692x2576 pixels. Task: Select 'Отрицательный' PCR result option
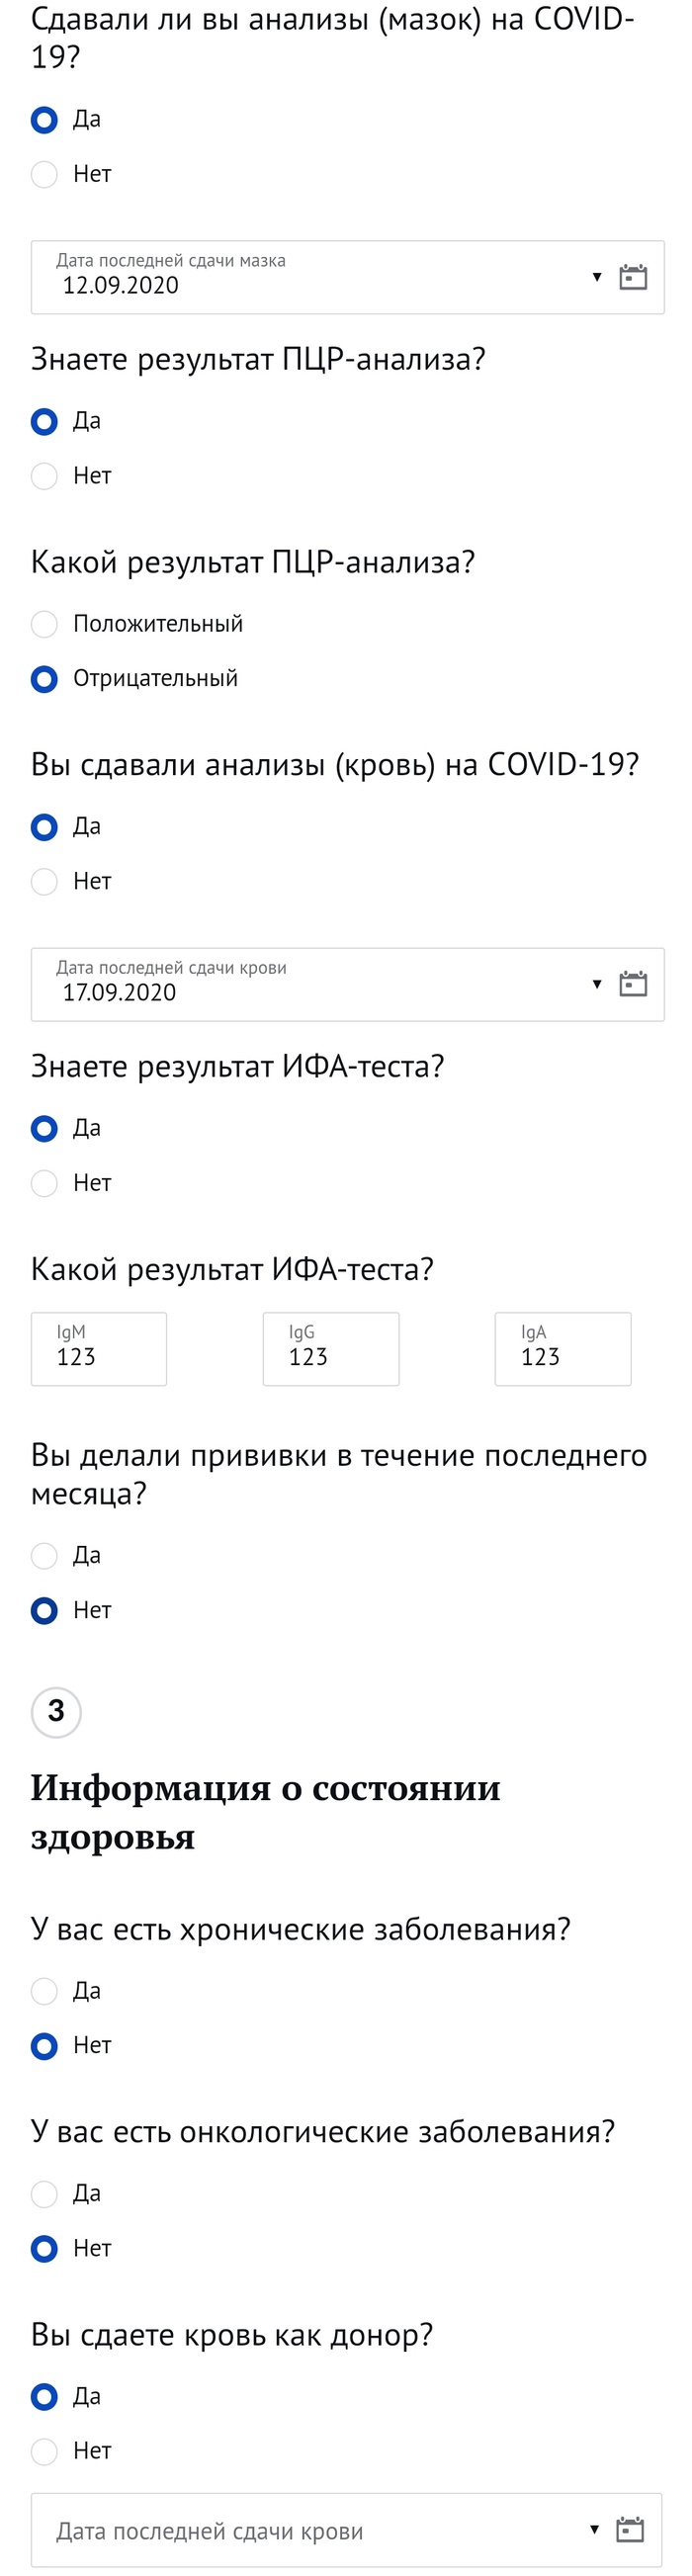(x=44, y=679)
